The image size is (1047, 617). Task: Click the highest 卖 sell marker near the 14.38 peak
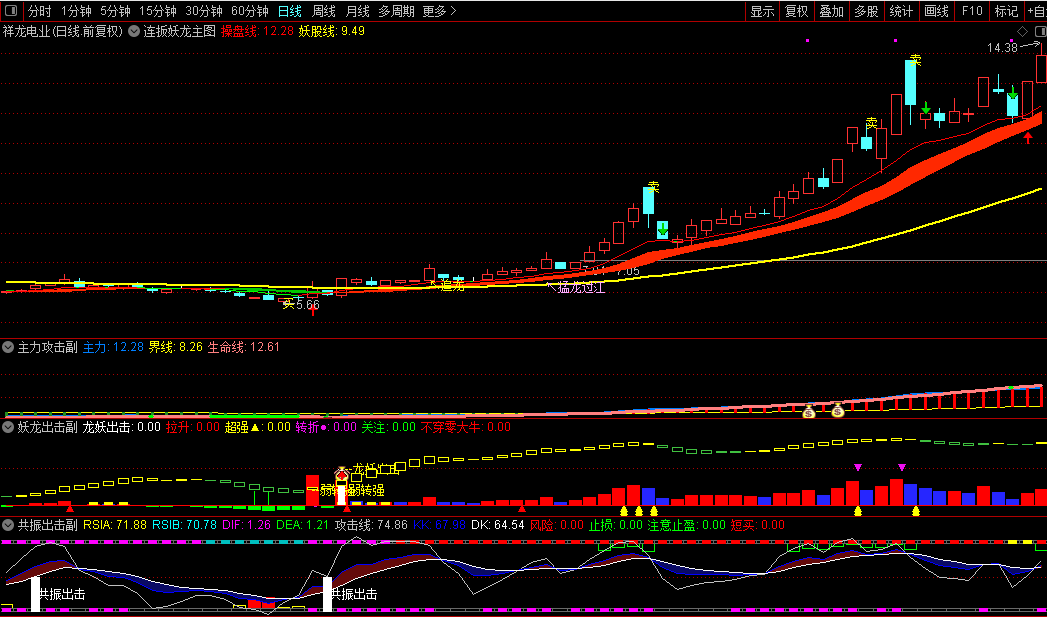tap(915, 61)
